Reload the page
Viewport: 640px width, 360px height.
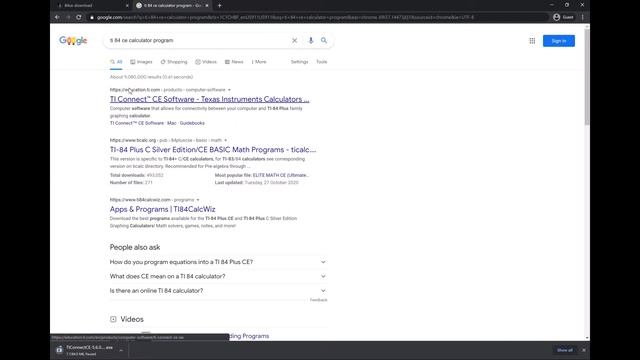(x=78, y=17)
